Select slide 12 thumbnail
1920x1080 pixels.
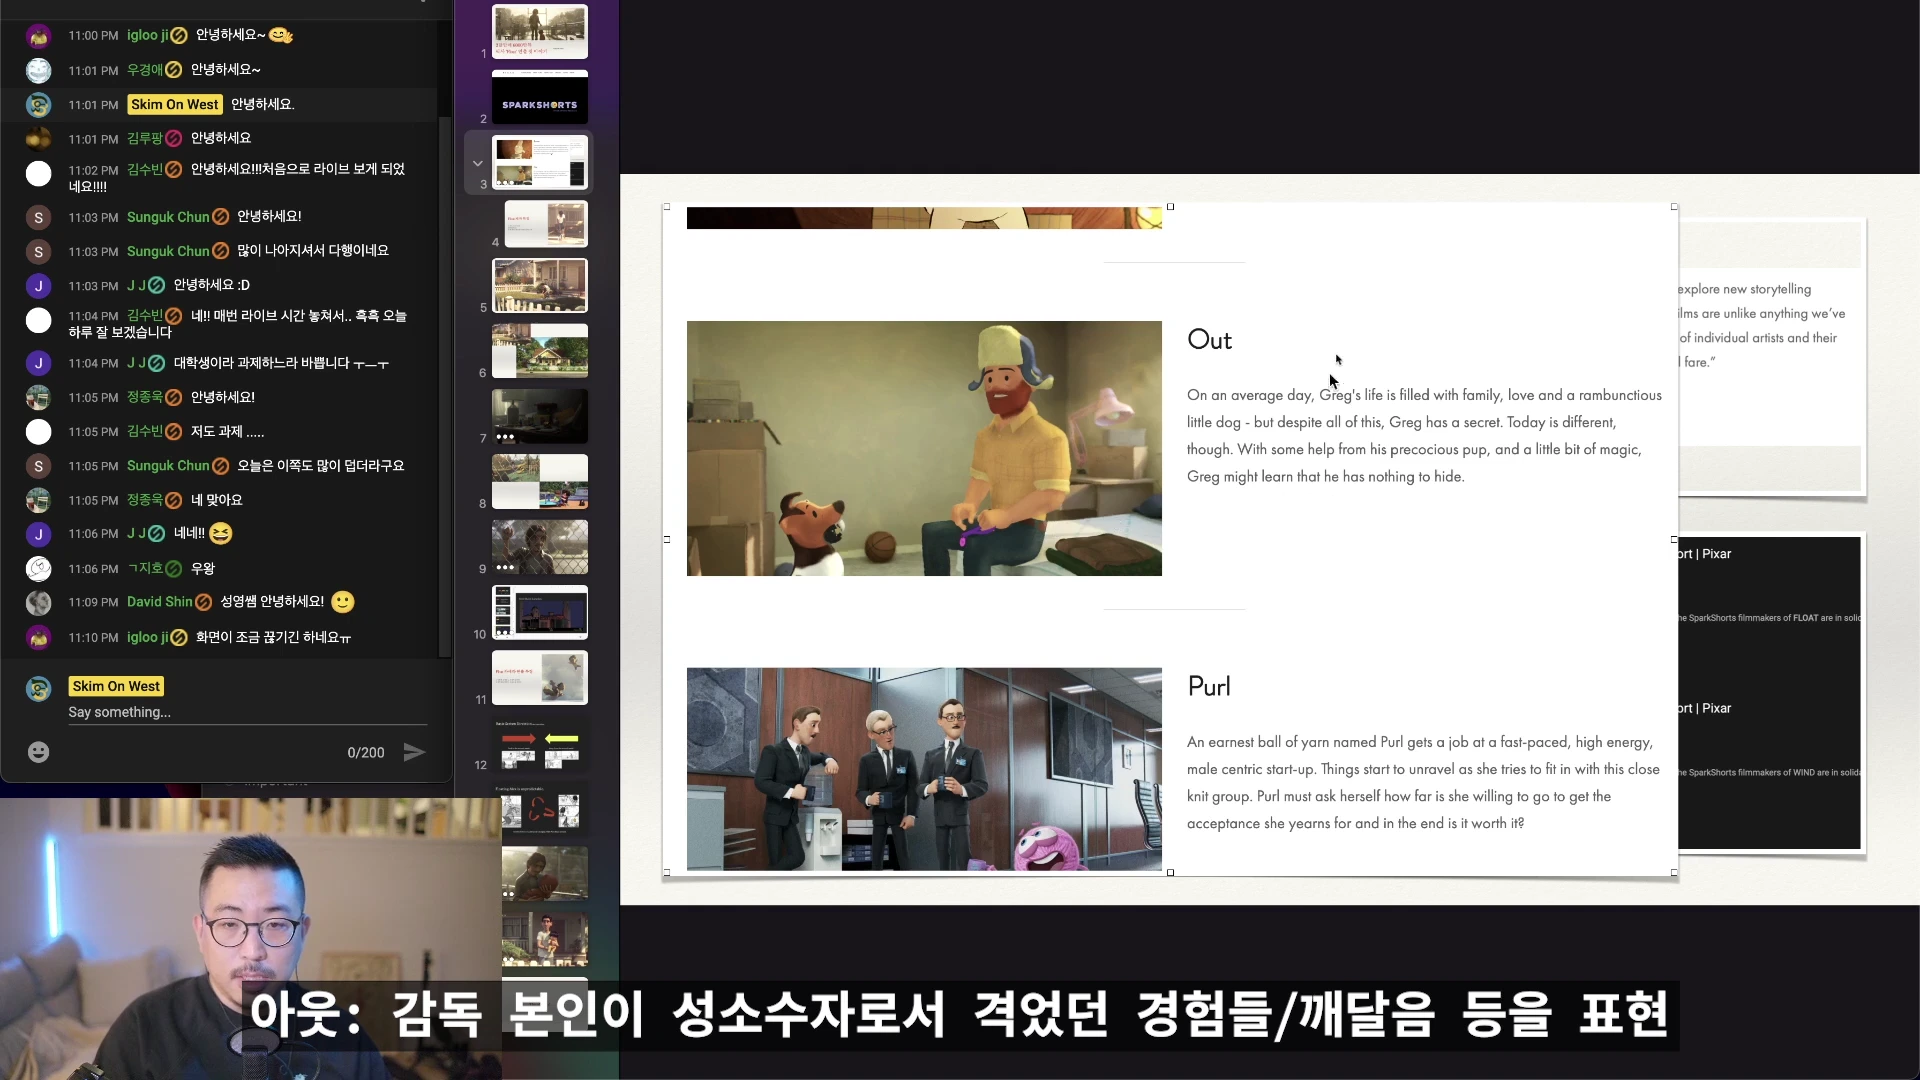540,743
